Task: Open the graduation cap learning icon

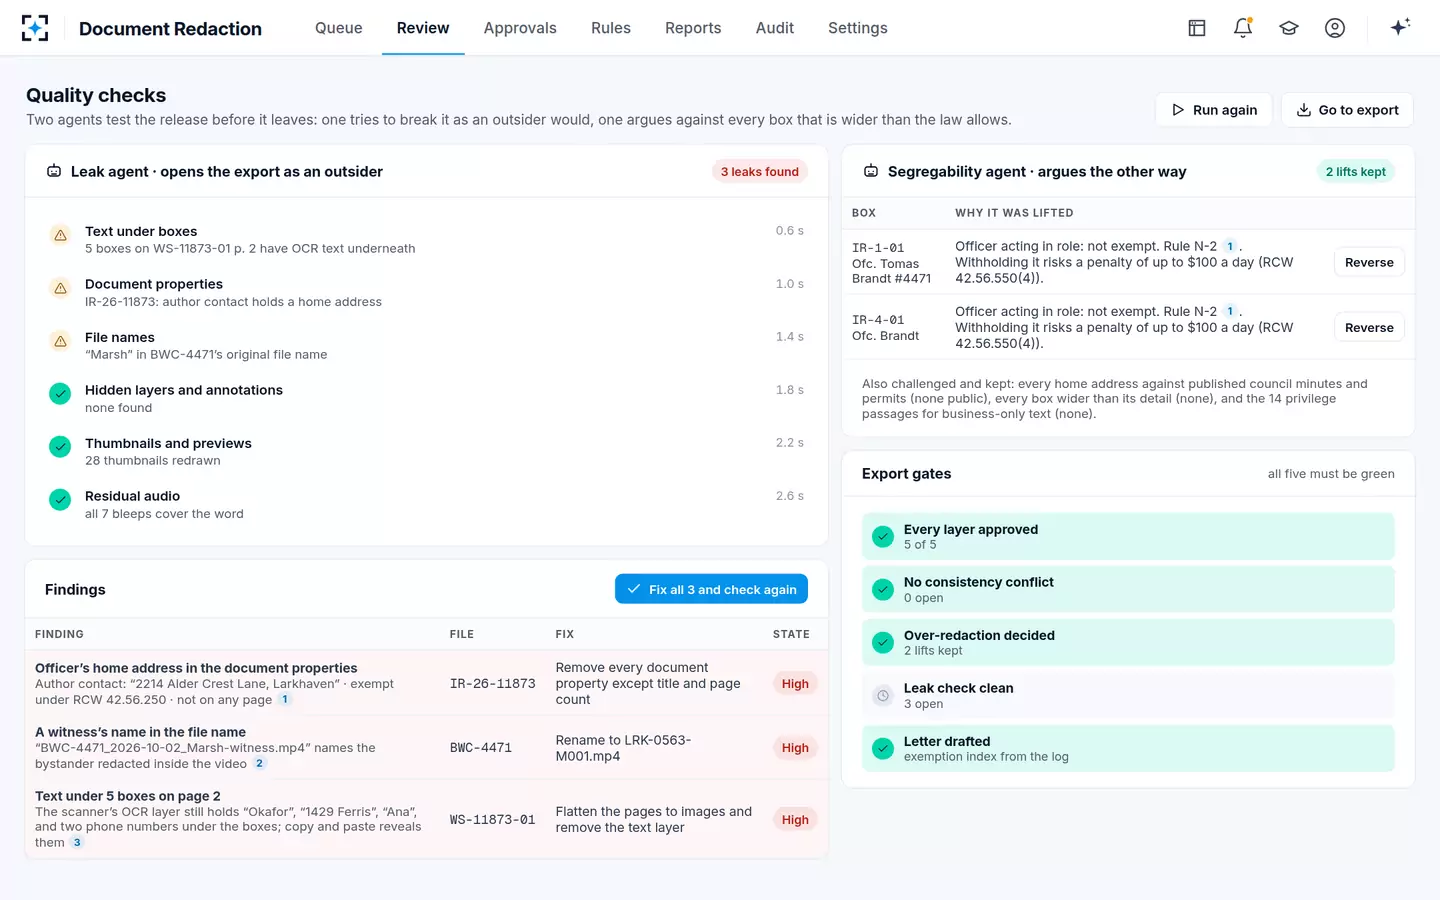Action: pos(1289,28)
